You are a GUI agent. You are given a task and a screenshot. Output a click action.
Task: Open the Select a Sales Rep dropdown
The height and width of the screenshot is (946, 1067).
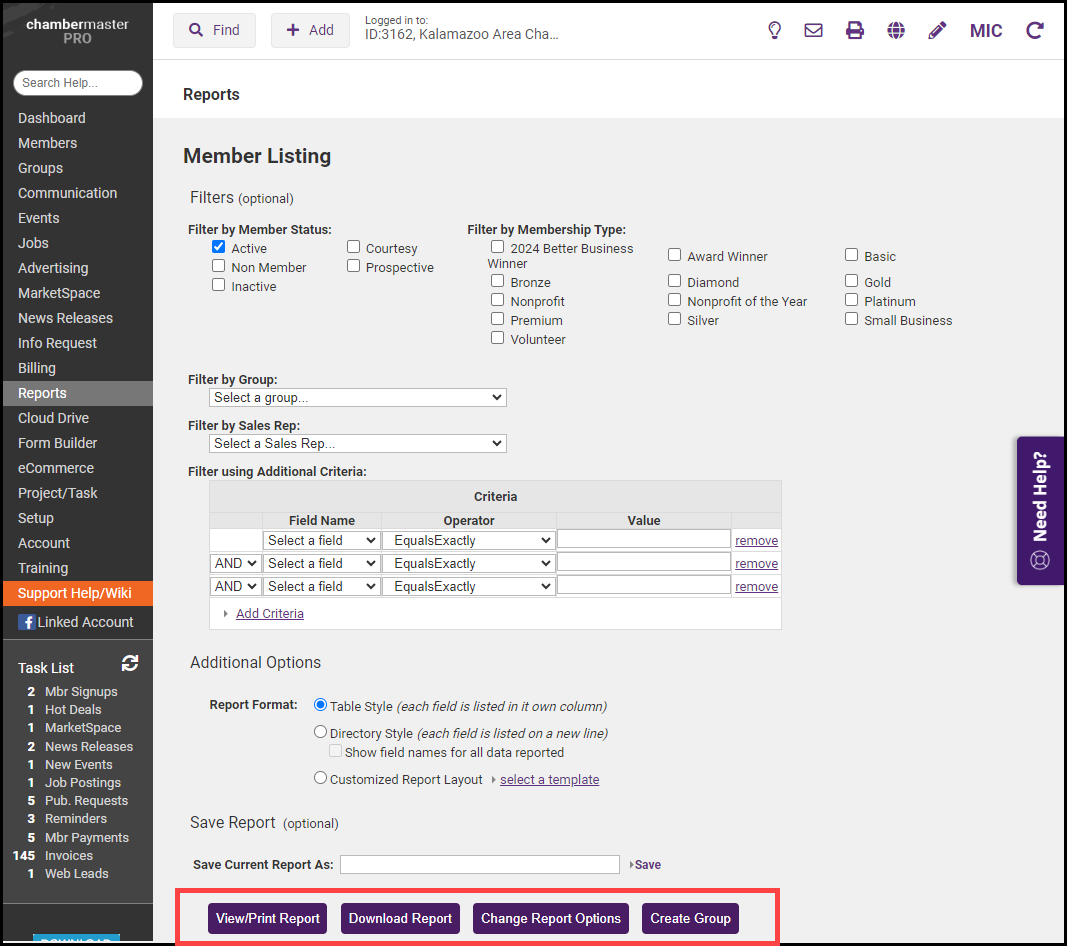coord(358,443)
